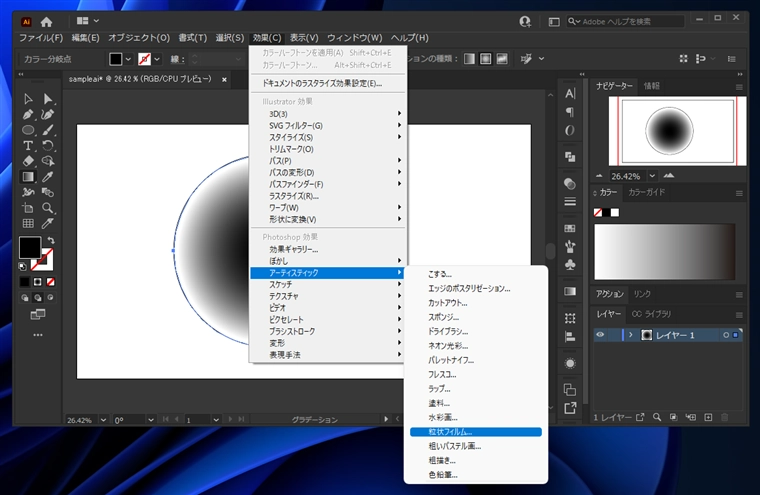Open ドキュメントのラスタライズ効果設定(E)...
This screenshot has width=760, height=495.
pos(328,83)
